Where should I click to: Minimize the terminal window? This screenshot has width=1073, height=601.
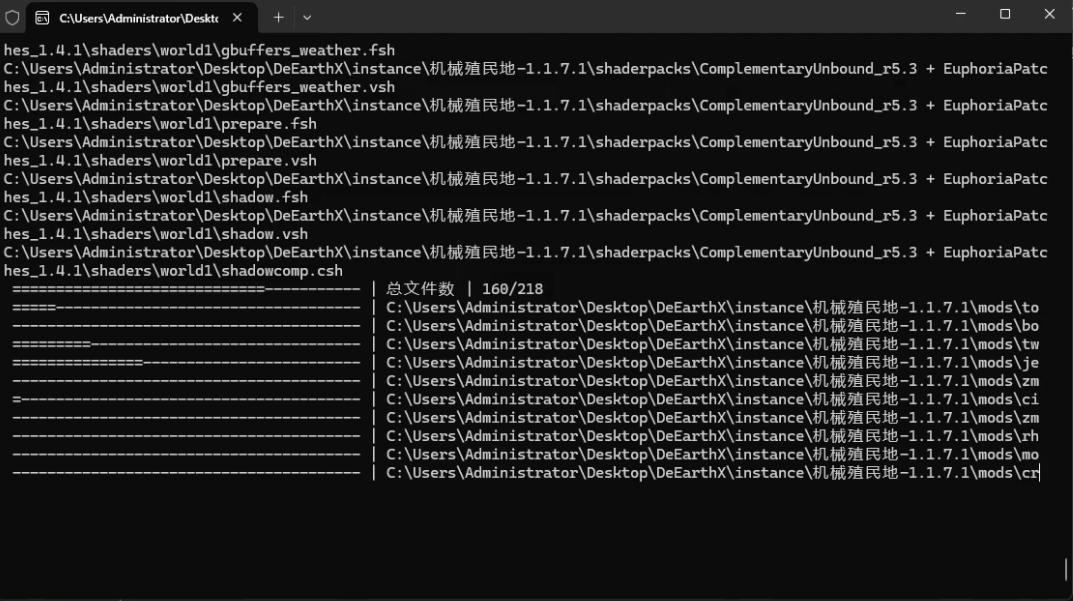click(960, 14)
